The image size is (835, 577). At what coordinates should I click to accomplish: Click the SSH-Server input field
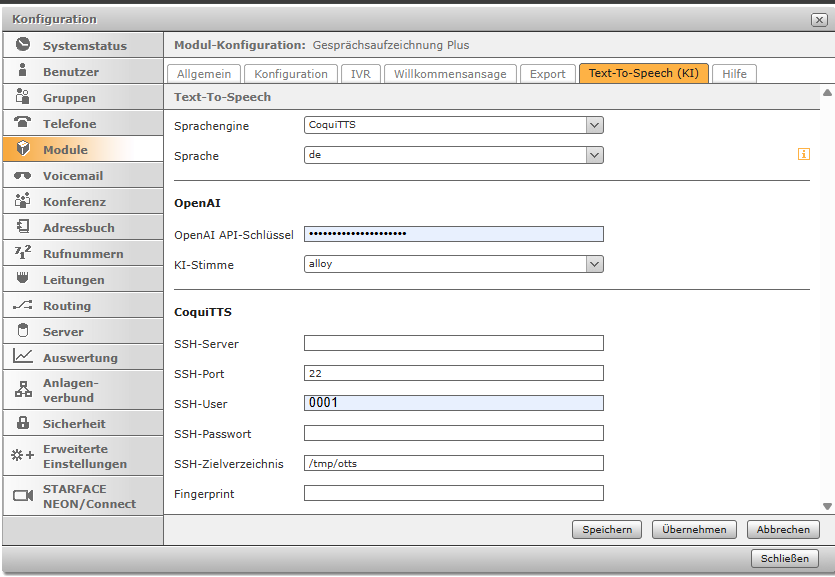[x=453, y=343]
